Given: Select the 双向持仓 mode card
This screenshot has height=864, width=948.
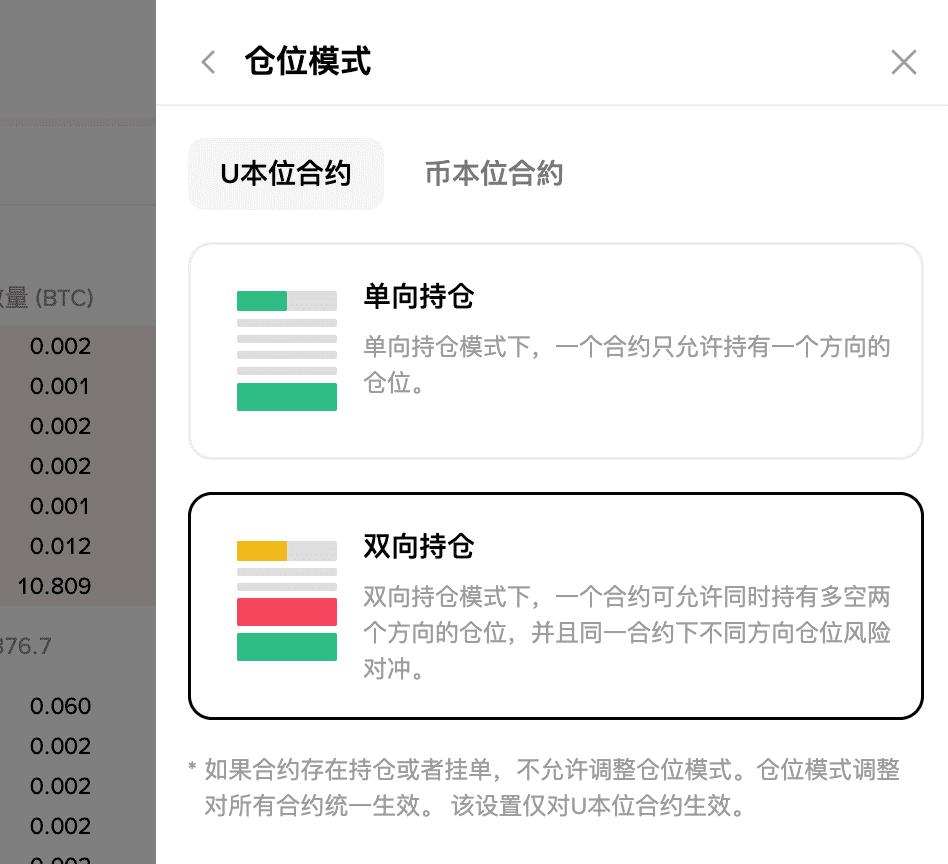Looking at the screenshot, I should tap(555, 606).
